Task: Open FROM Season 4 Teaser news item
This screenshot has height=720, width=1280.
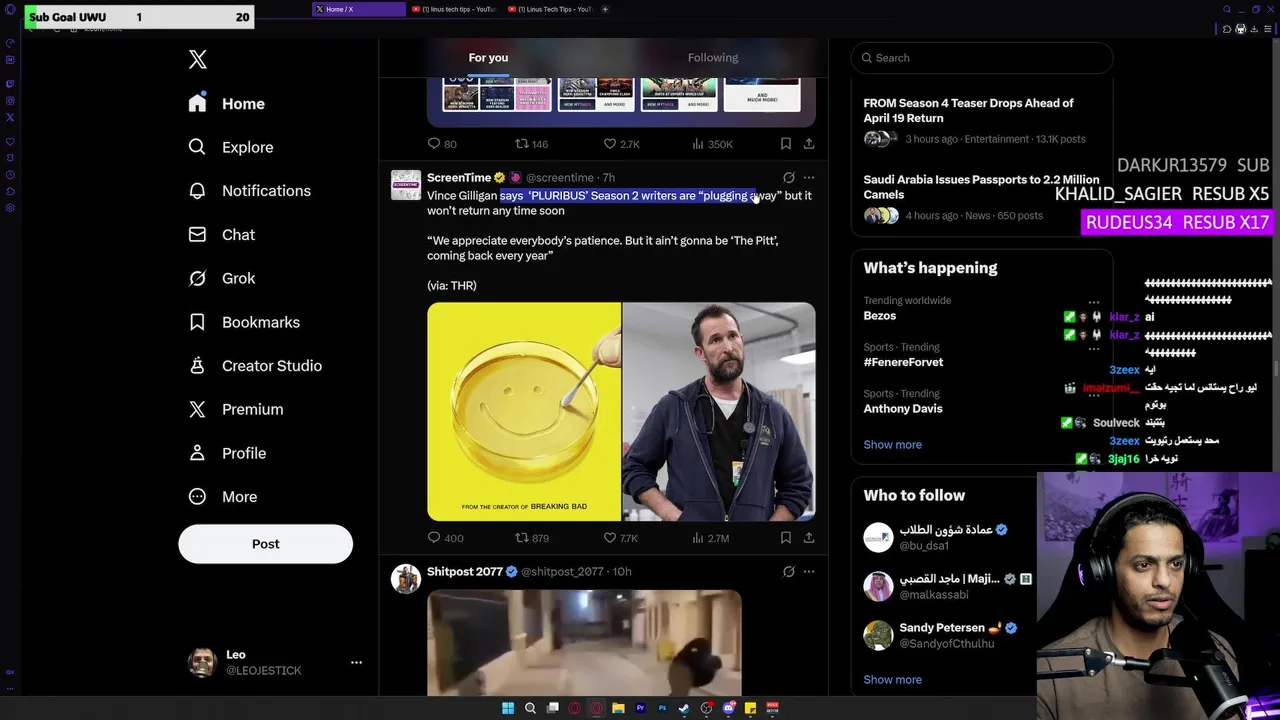Action: 980,120
